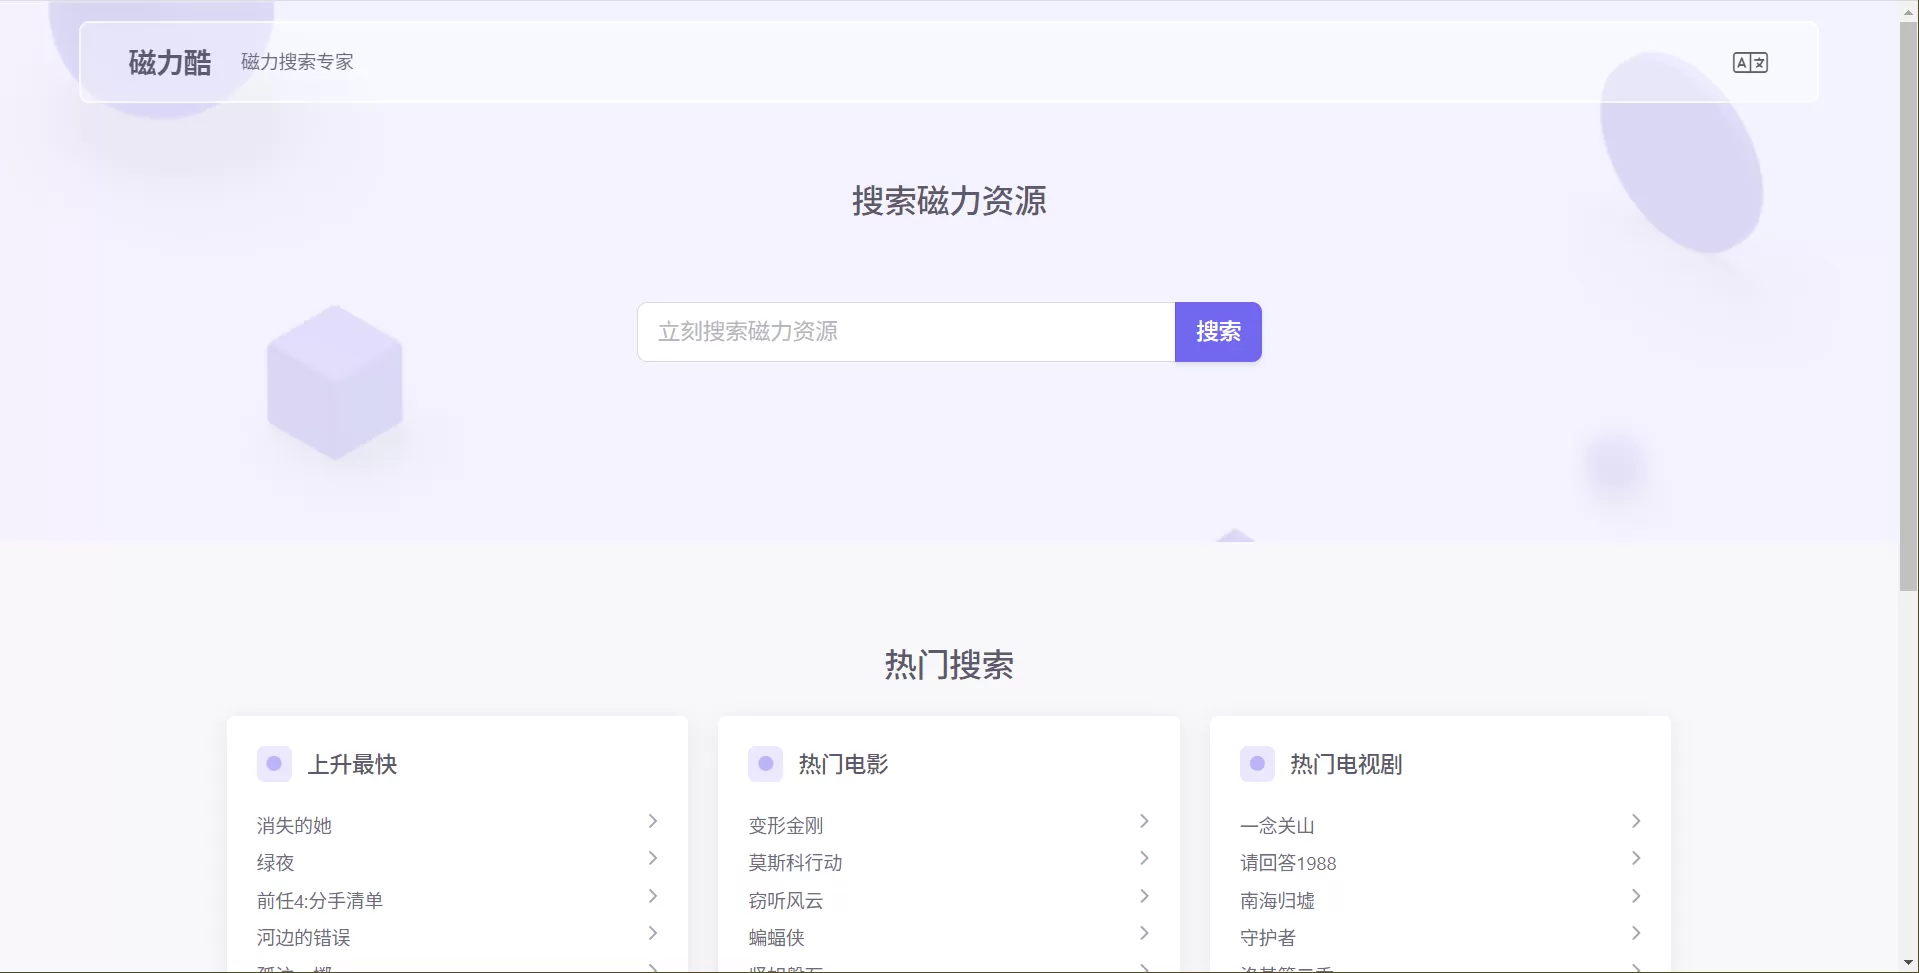
Task: Open the 南海归墟 TV series entry
Action: tap(1278, 899)
